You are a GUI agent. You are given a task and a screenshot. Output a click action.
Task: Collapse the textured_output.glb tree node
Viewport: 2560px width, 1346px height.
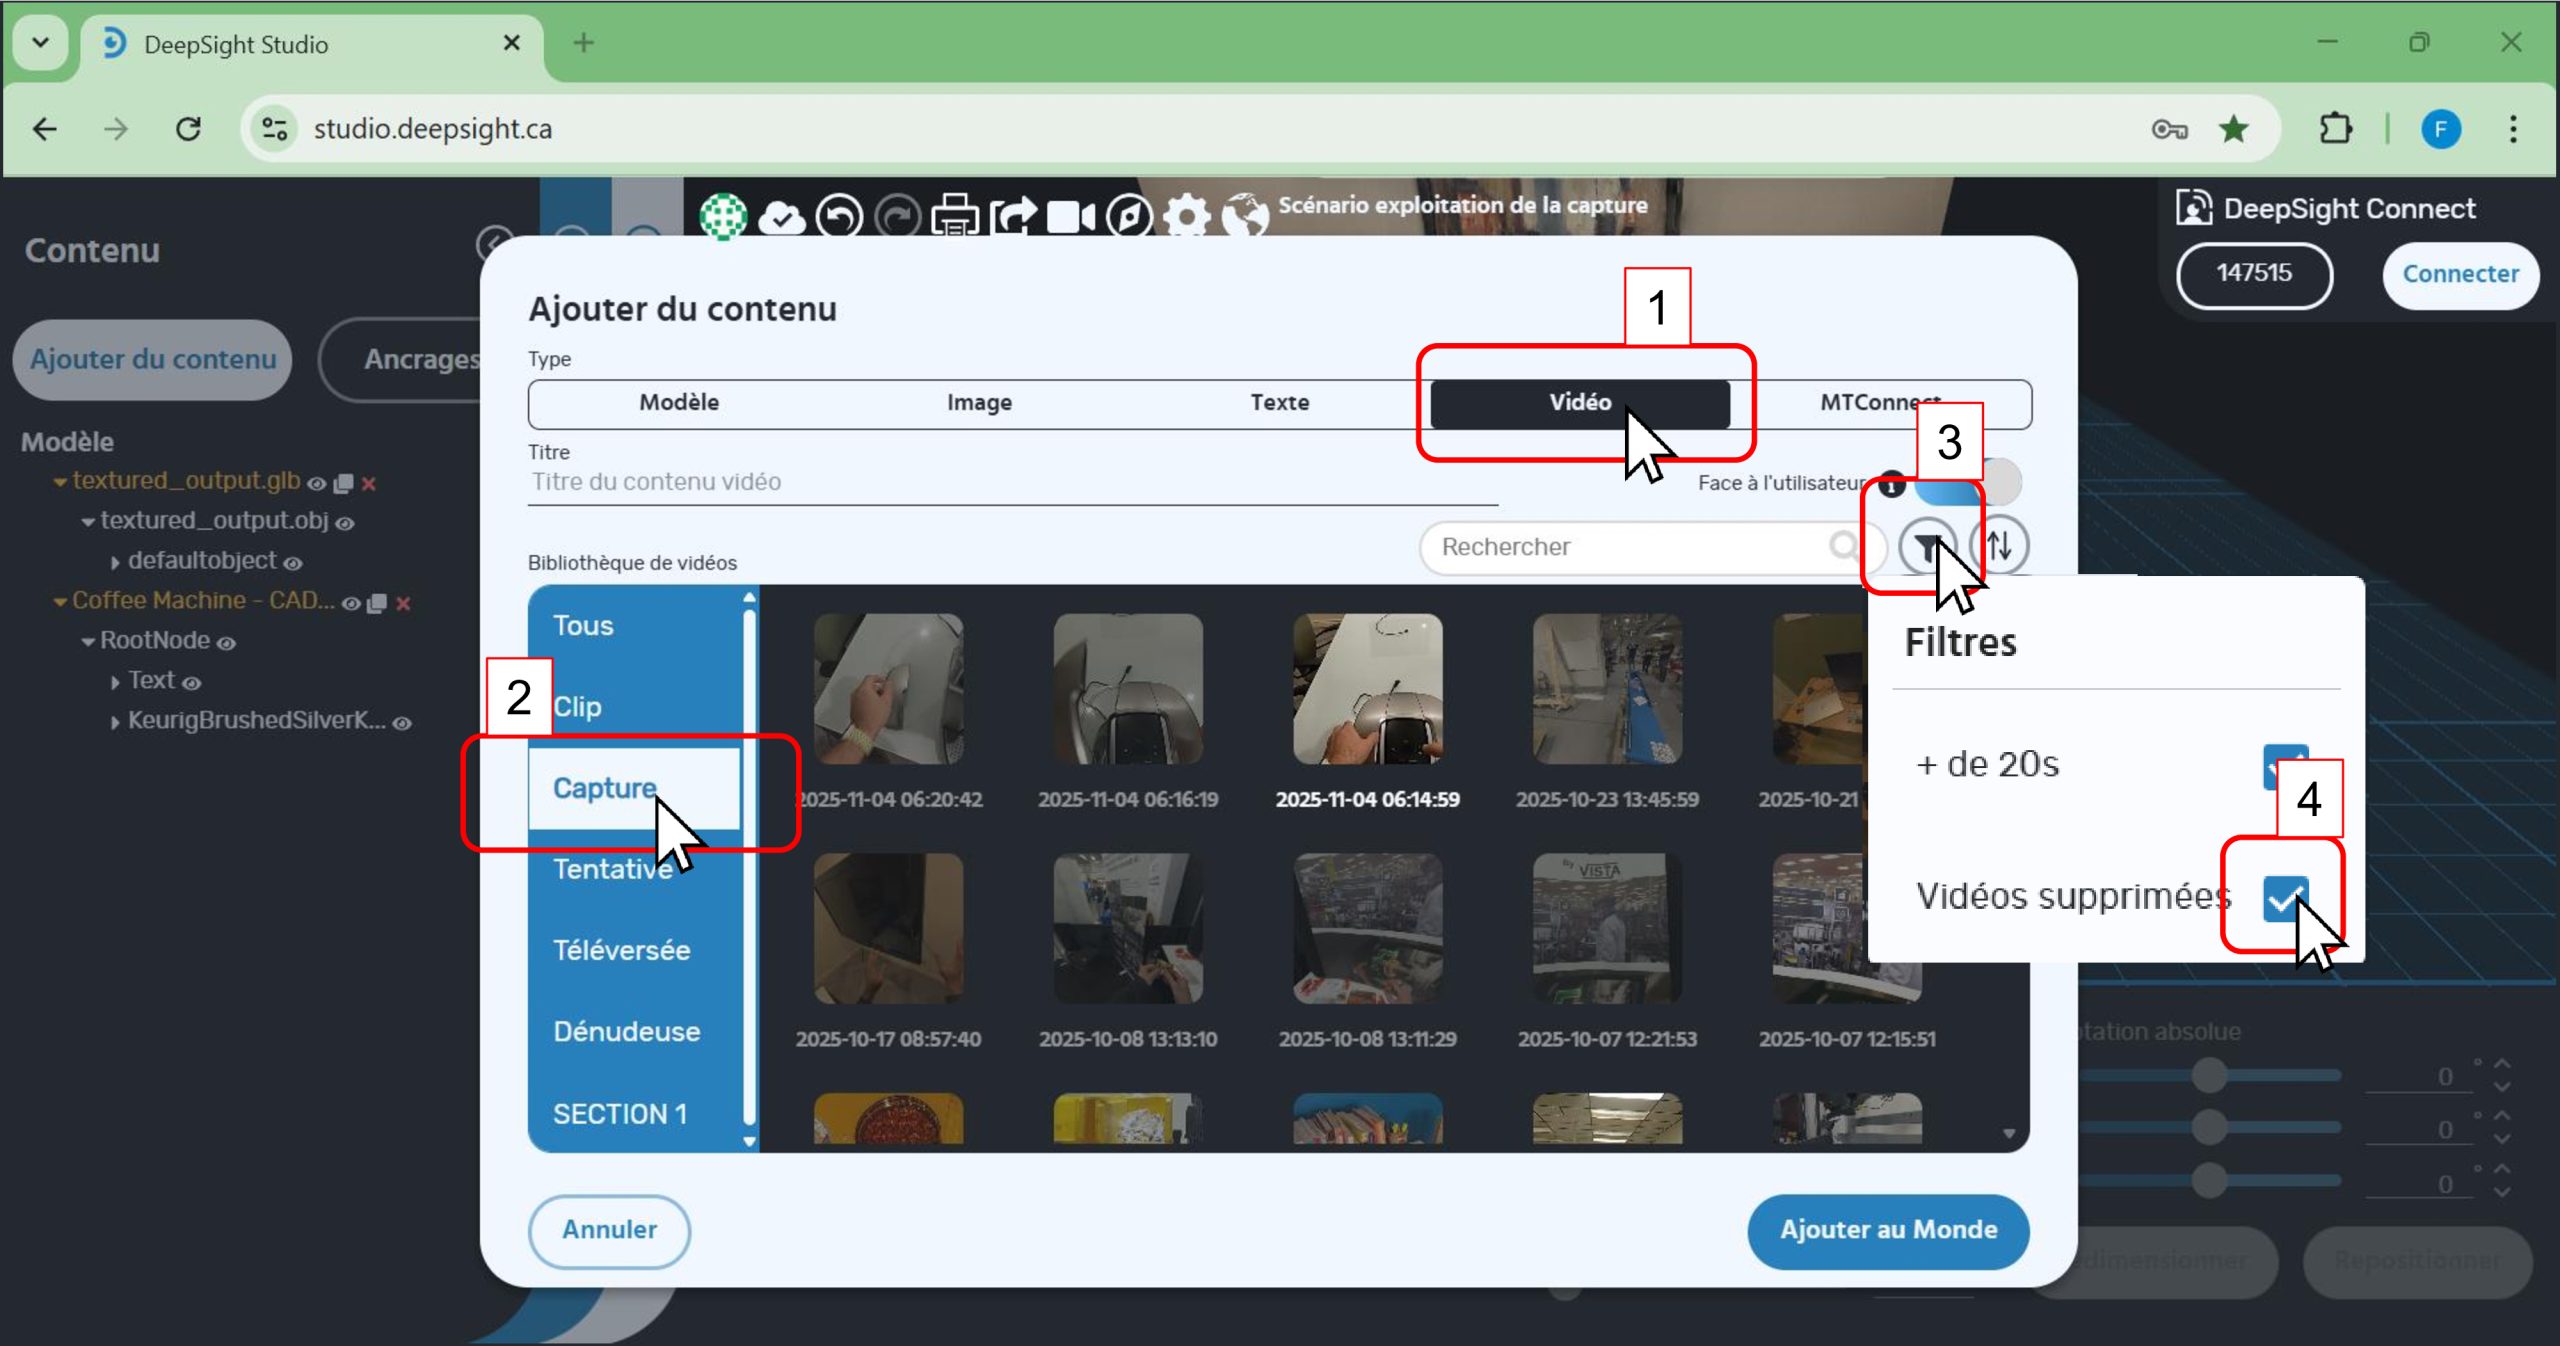click(x=60, y=482)
